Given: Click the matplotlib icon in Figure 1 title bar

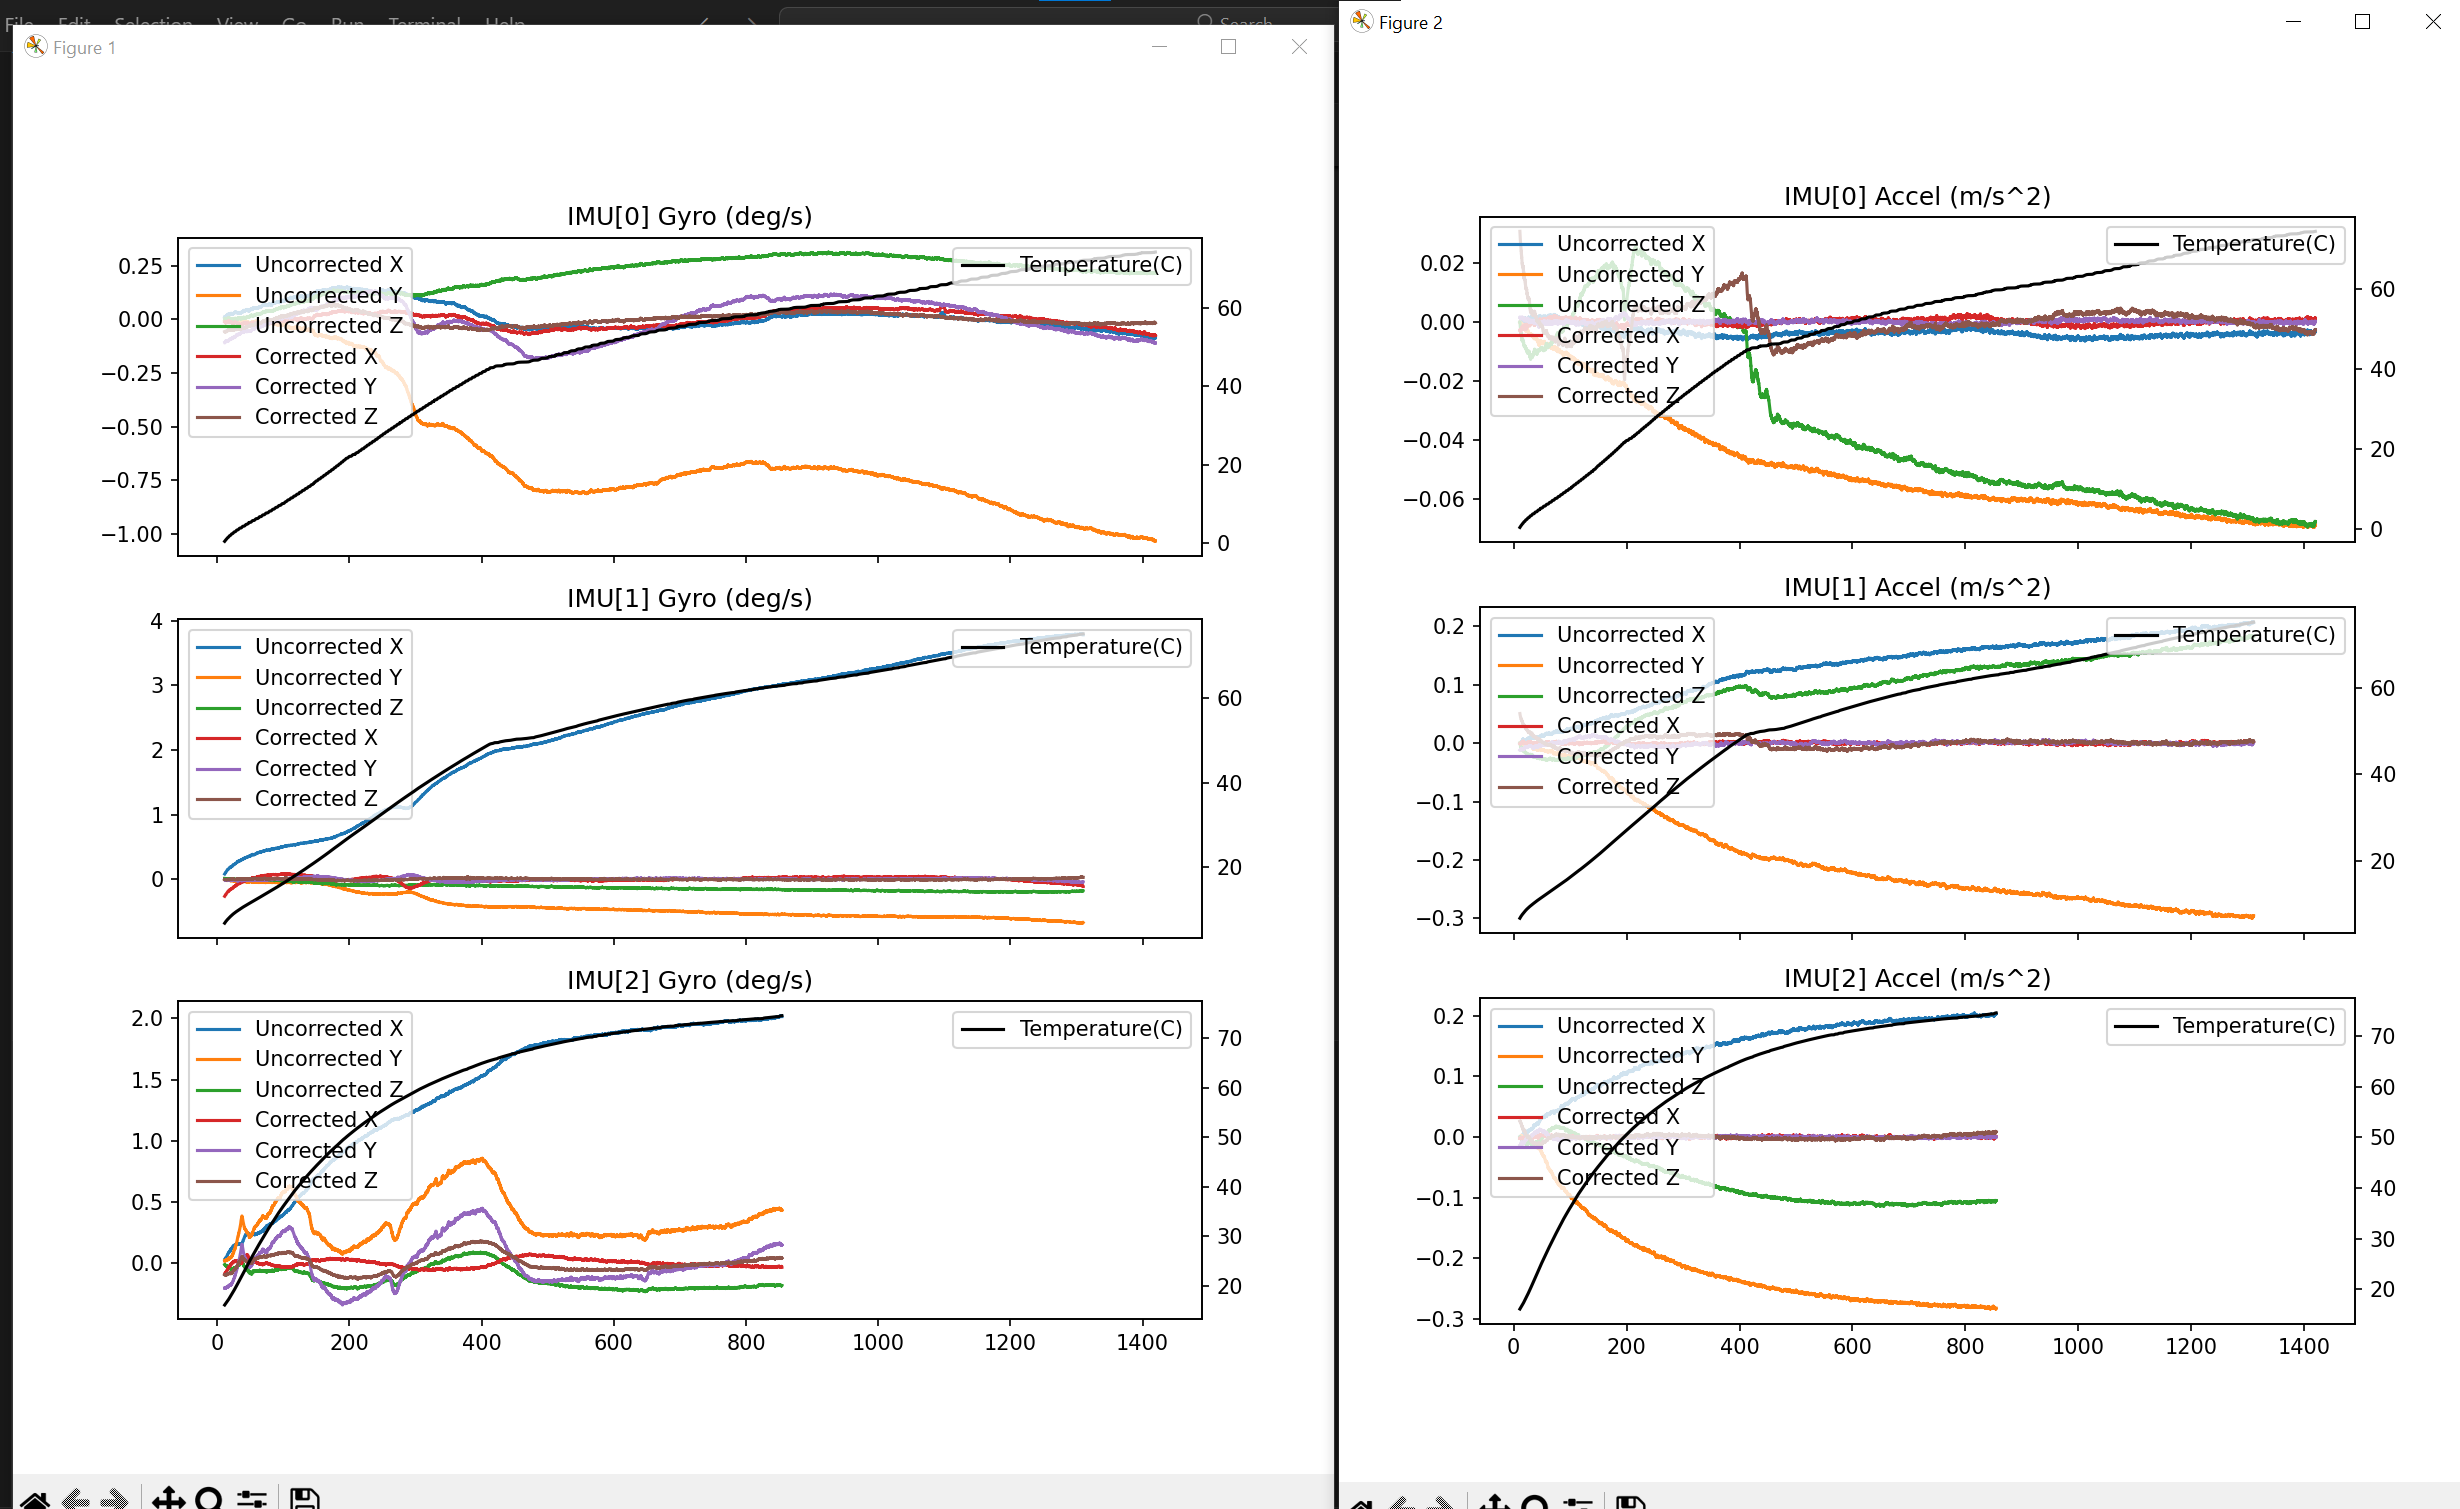Looking at the screenshot, I should click(x=36, y=47).
